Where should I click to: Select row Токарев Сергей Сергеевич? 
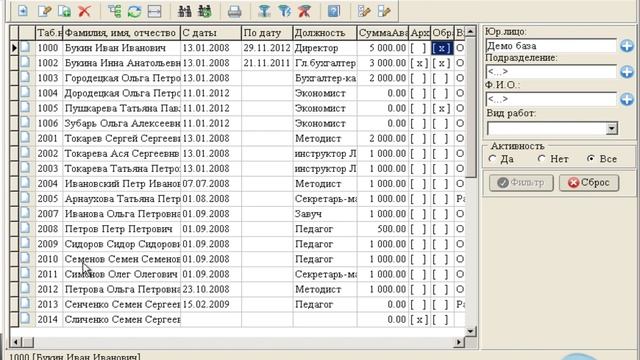[238, 139]
